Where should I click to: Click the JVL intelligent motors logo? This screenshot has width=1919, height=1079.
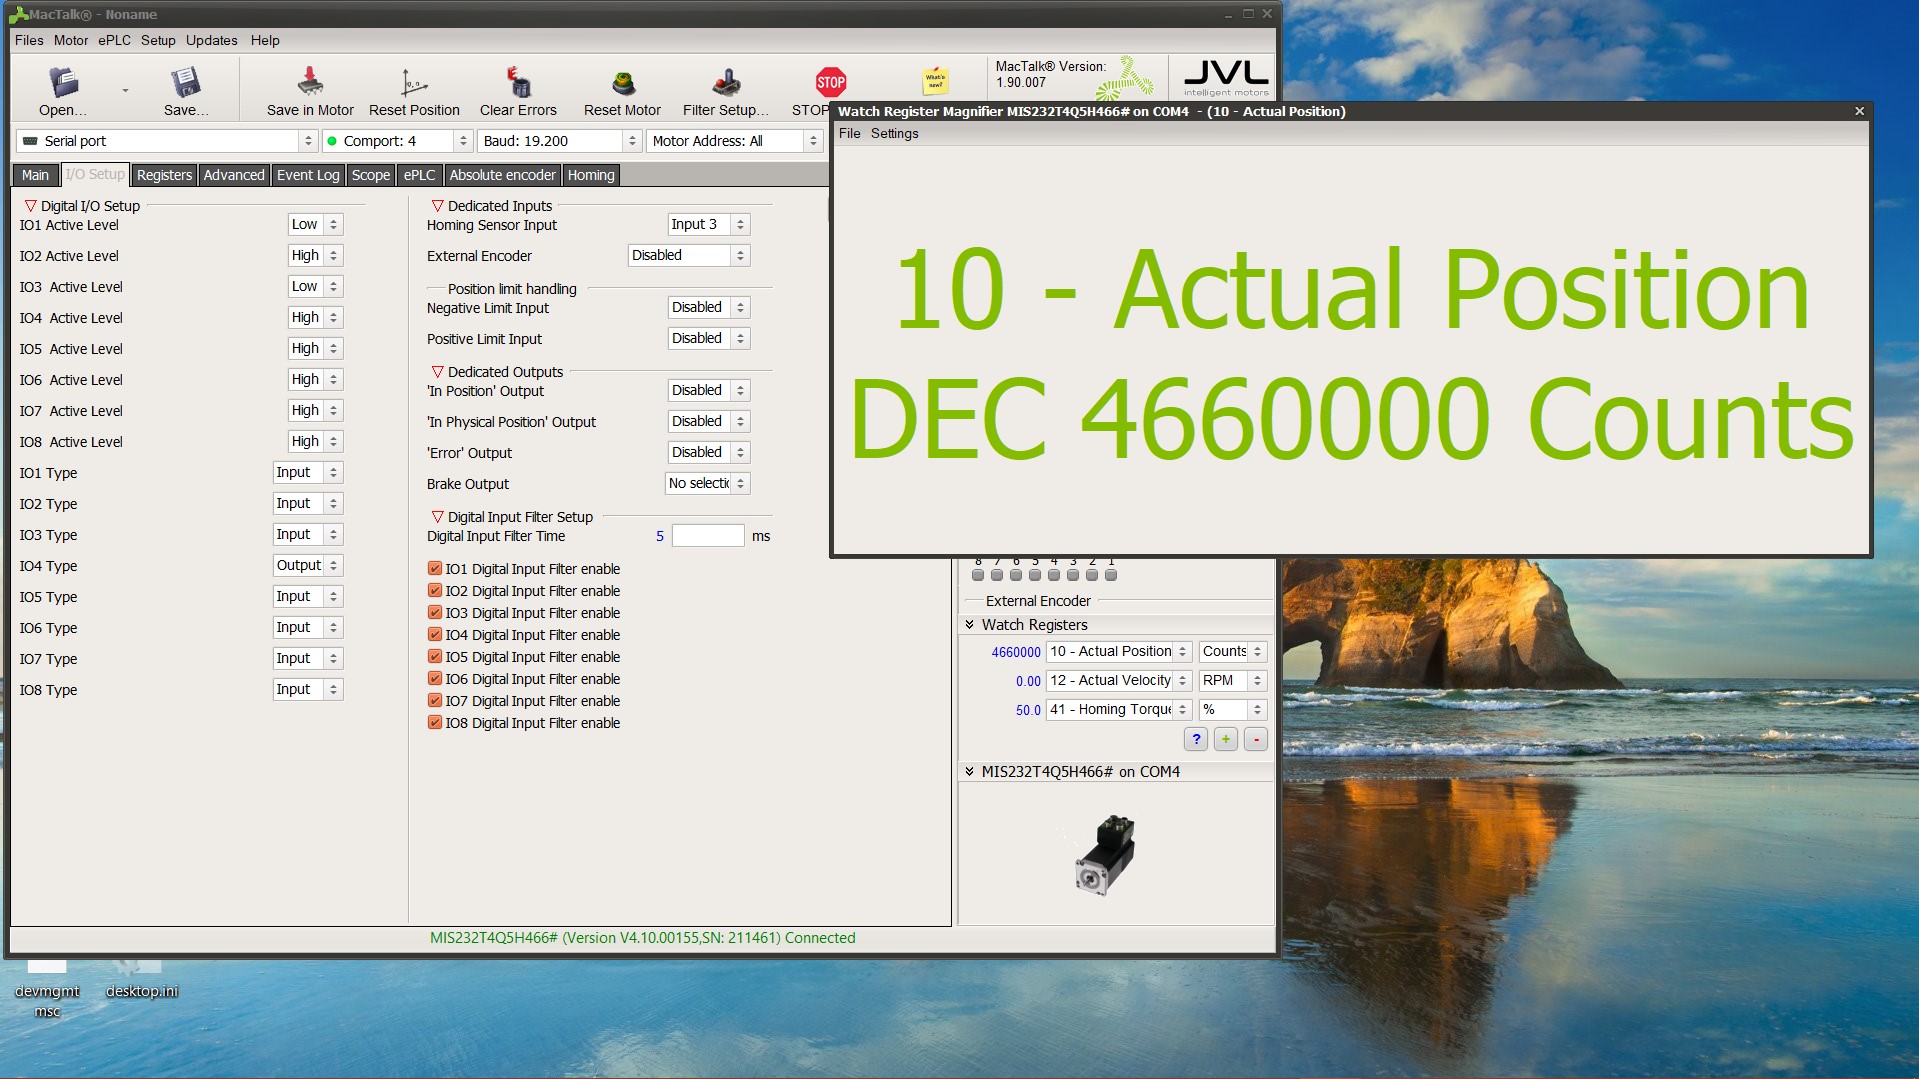[x=1226, y=77]
